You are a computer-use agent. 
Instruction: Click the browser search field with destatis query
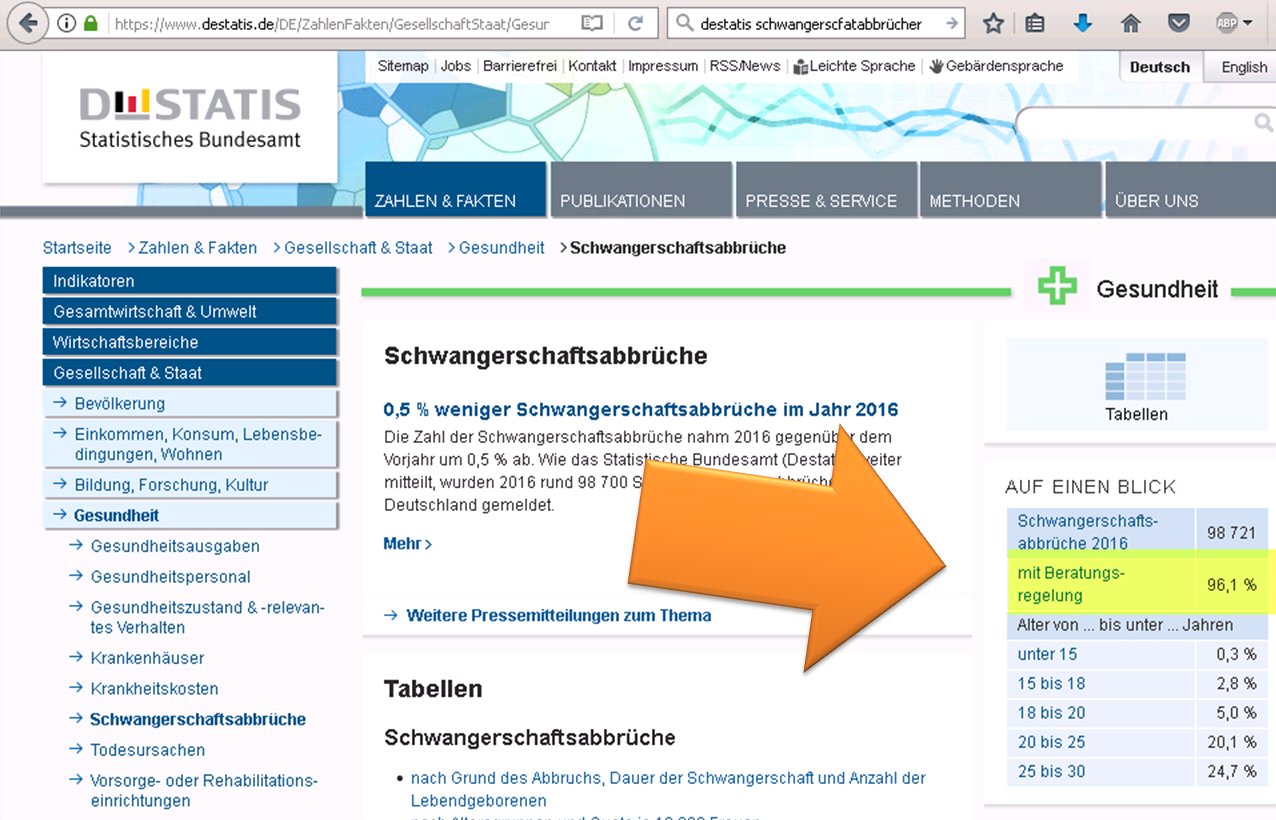(818, 23)
